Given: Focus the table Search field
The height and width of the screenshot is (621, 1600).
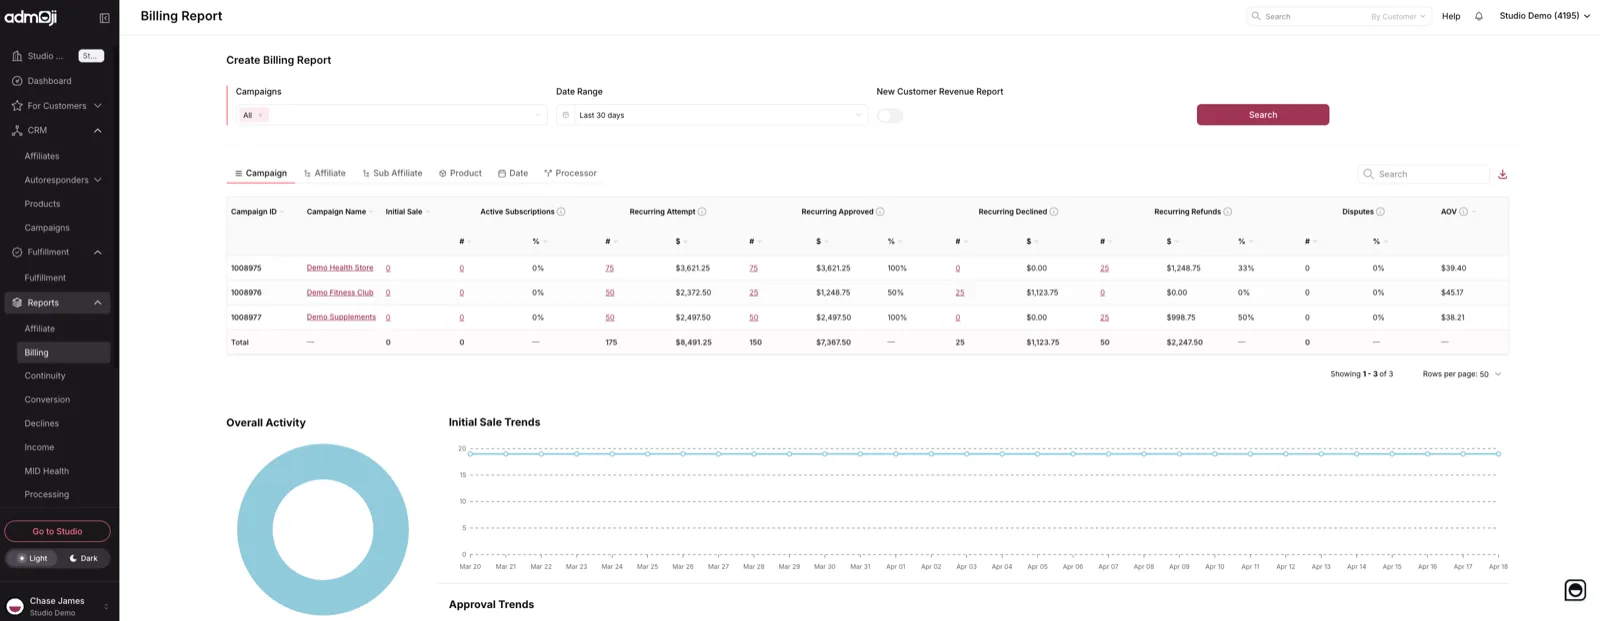Looking at the screenshot, I should [x=1424, y=174].
